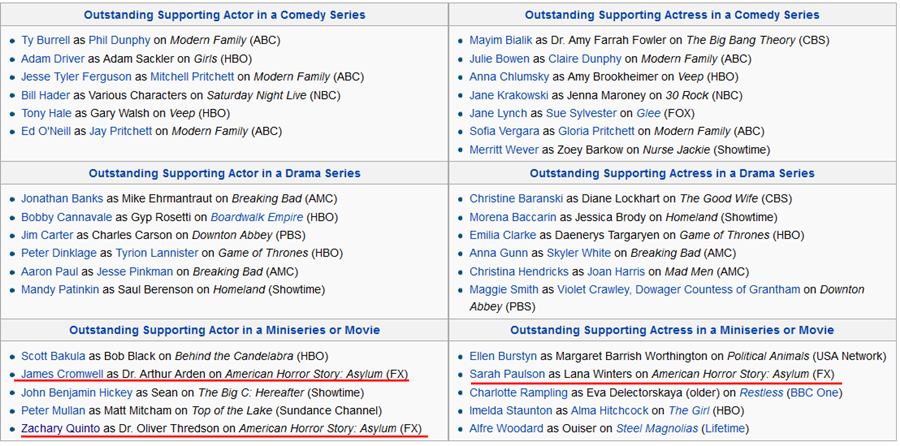Open the underlined James Cromwell link

(62, 373)
